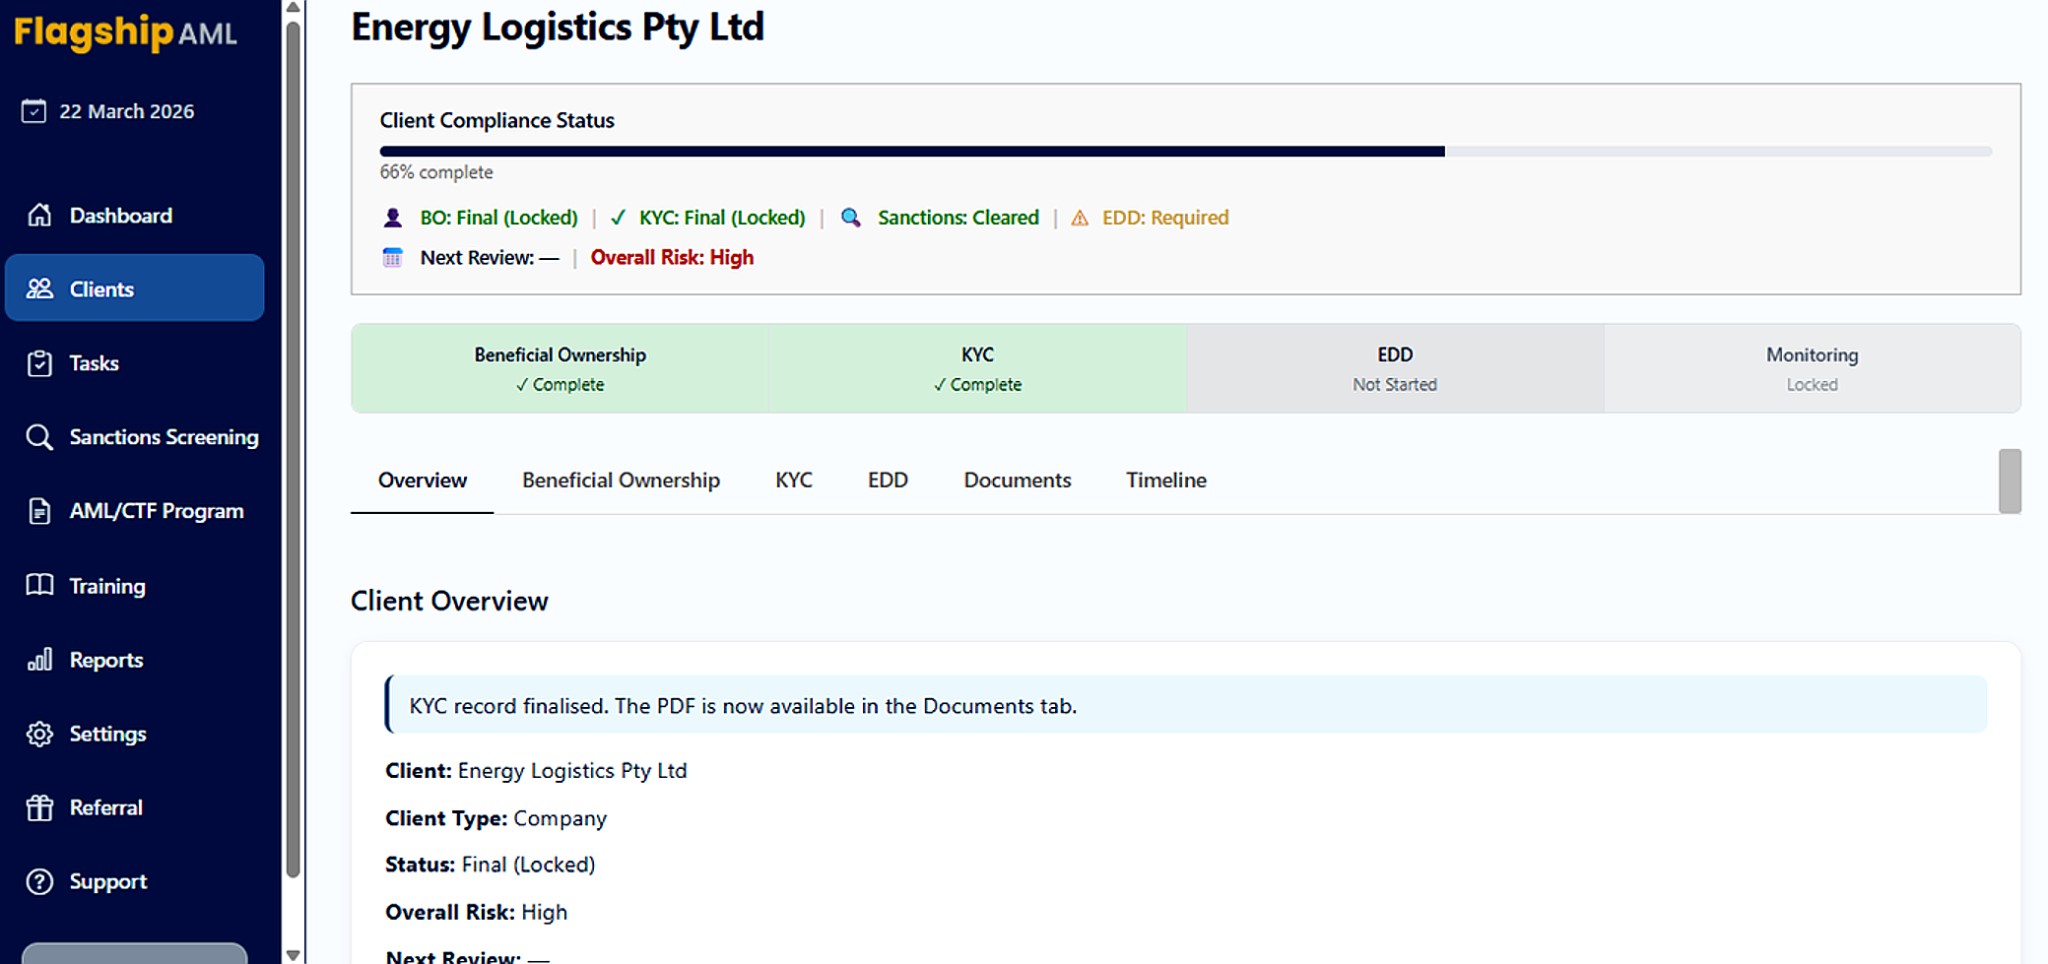Open Sanctions Screening
Image resolution: width=2048 pixels, height=964 pixels.
[163, 437]
